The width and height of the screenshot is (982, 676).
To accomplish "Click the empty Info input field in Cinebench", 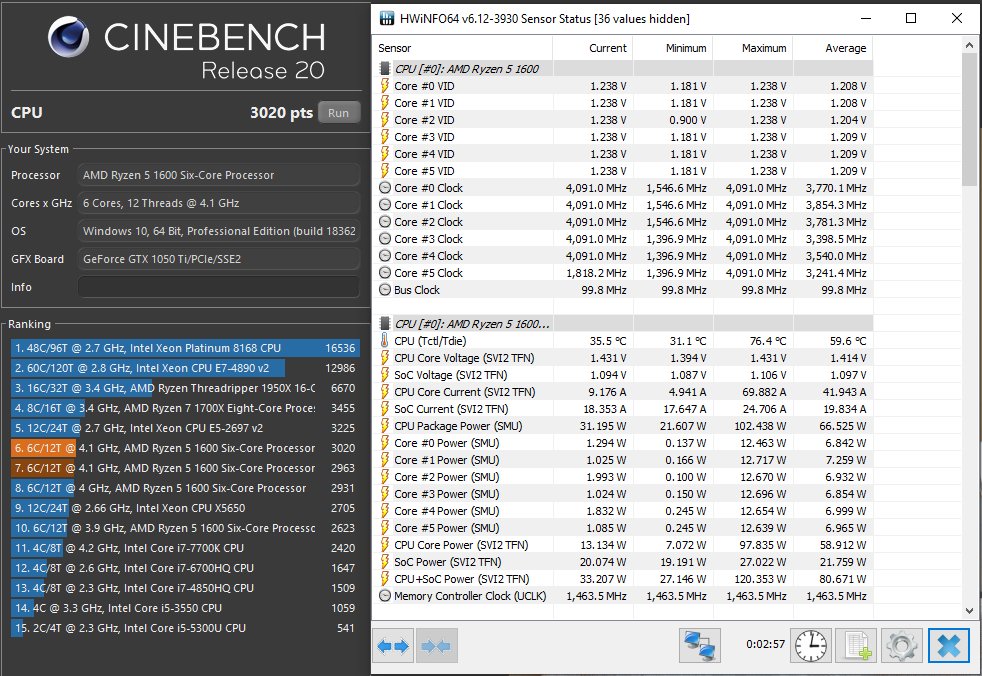I will coord(219,287).
